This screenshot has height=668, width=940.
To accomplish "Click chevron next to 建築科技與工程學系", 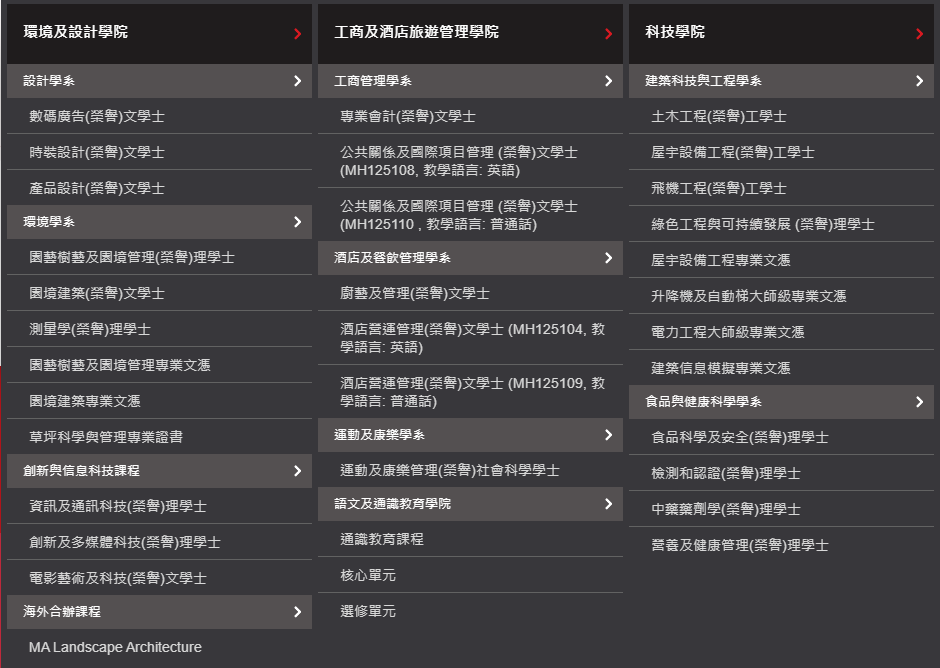I will point(919,81).
